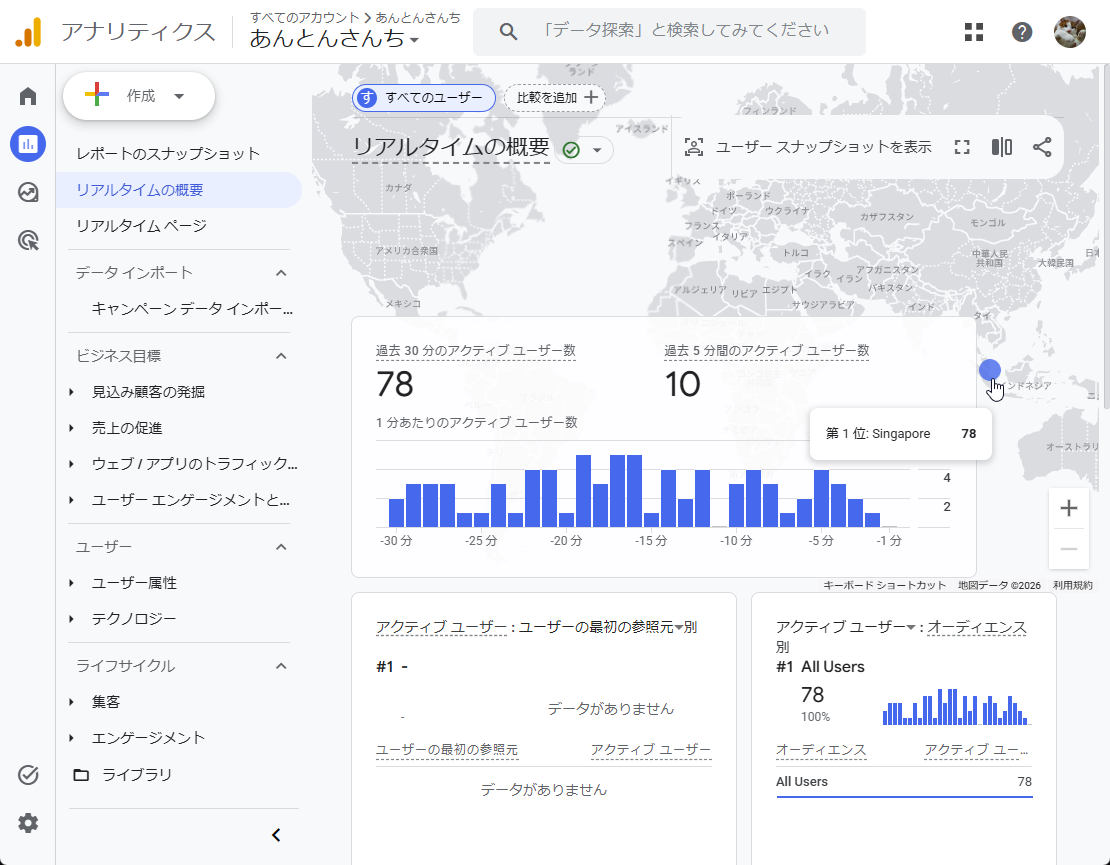
Task: Click 比較を追加 button
Action: pos(555,98)
